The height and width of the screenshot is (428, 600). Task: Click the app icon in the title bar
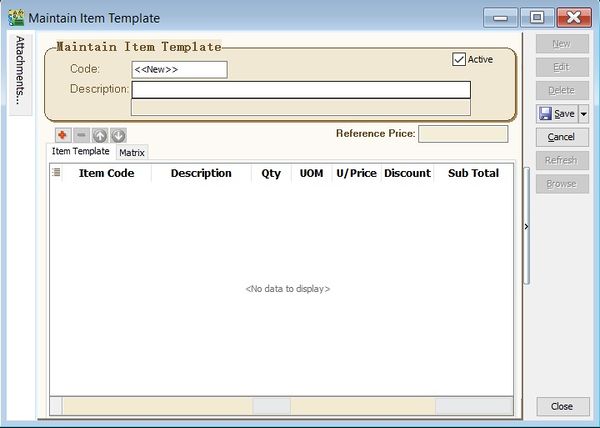15,18
